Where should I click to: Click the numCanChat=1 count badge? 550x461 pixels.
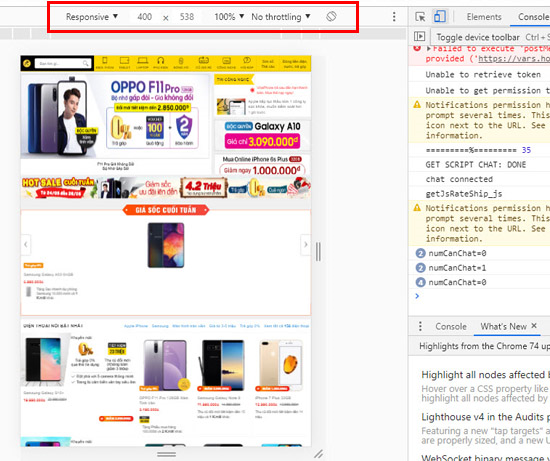point(420,268)
